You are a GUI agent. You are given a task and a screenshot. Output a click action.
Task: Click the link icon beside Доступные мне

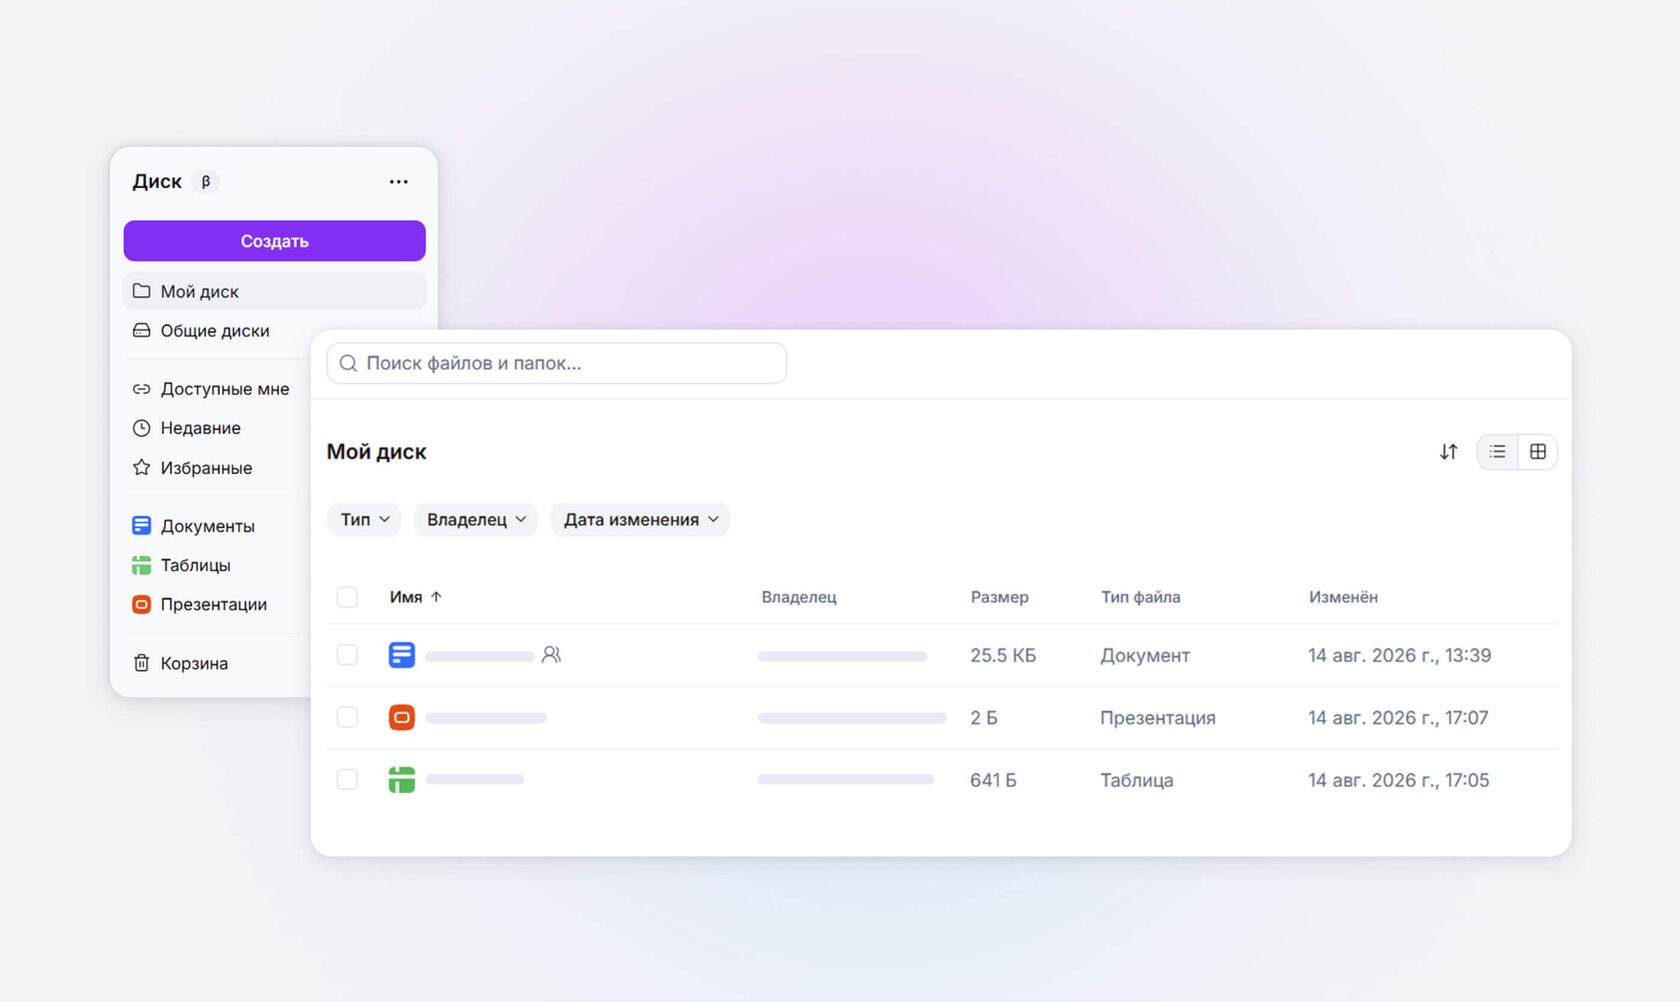142,389
